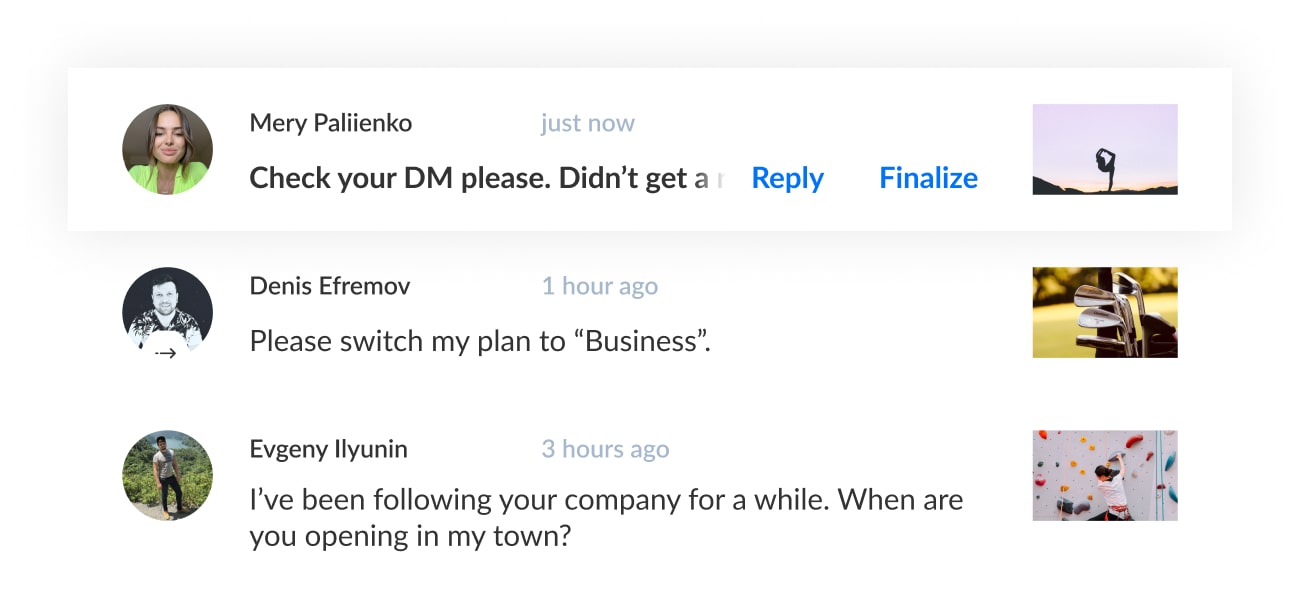This screenshot has width=1300, height=602.
Task: Click Mery Paliienko's profile avatar
Action: click(167, 150)
